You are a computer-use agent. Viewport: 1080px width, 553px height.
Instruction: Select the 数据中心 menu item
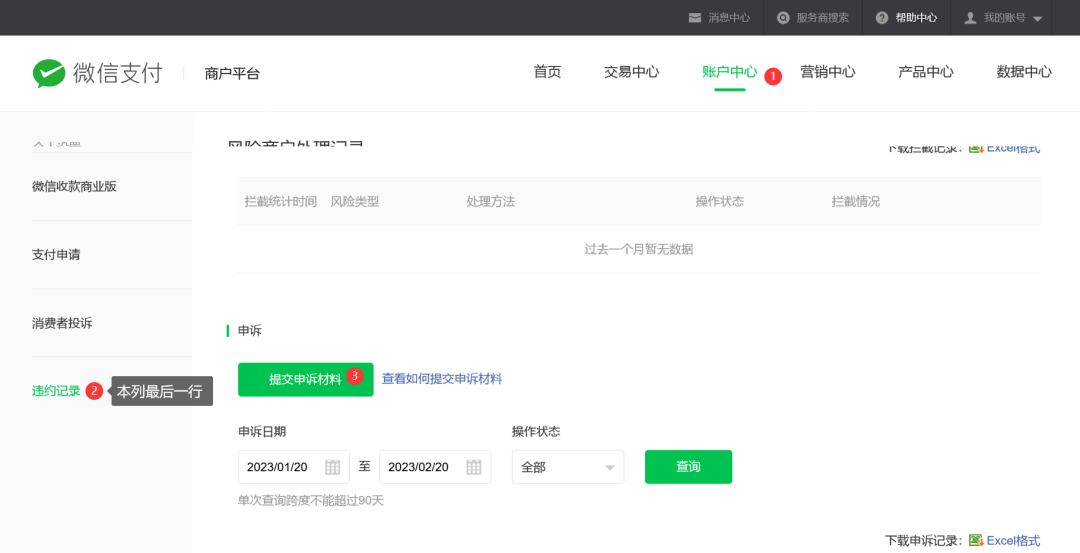point(1023,72)
